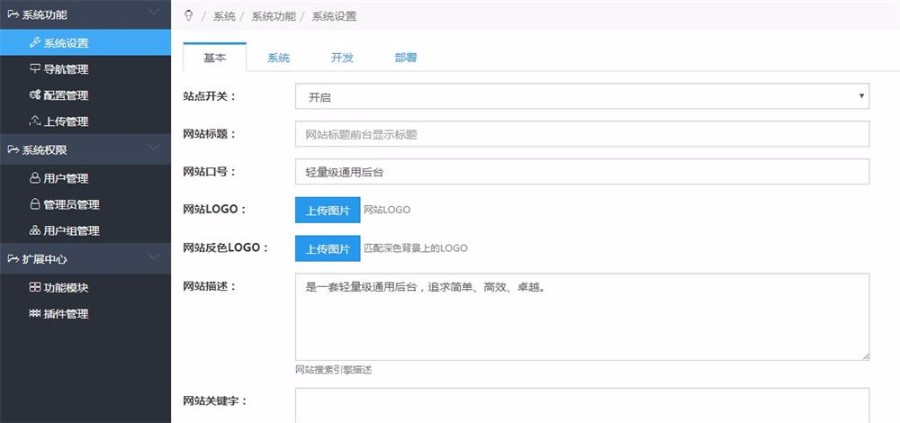Open 功能模块 in the sidebar
This screenshot has height=423, width=900.
(x=85, y=288)
